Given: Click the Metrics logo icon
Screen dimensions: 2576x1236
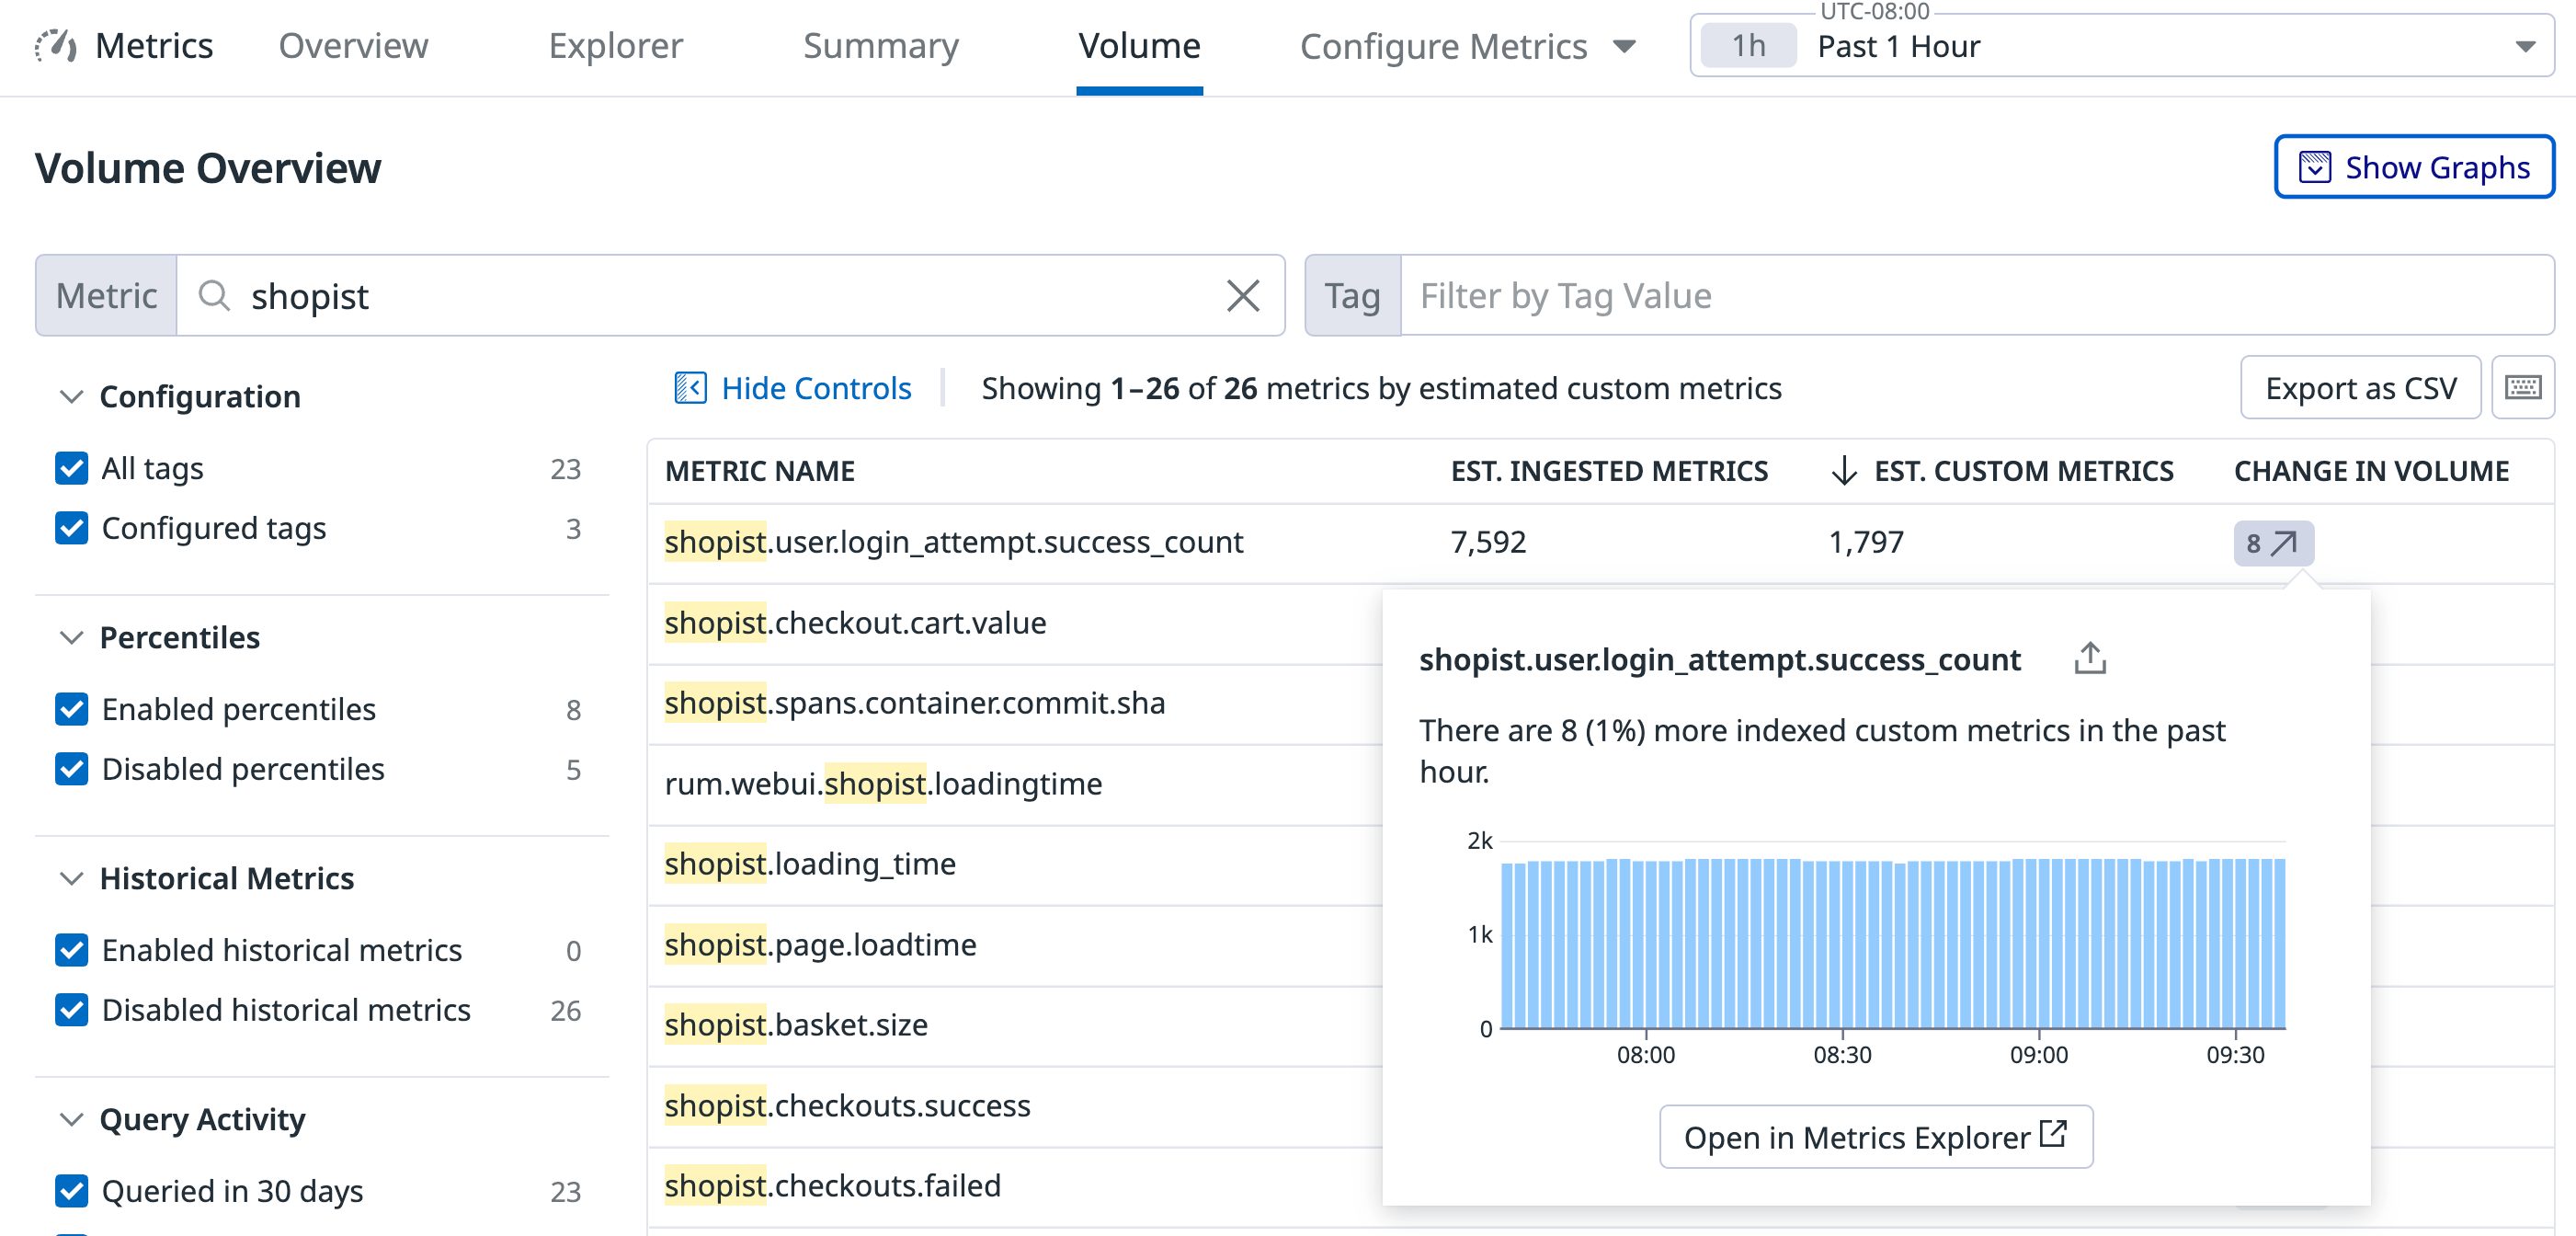Looking at the screenshot, I should [56, 45].
